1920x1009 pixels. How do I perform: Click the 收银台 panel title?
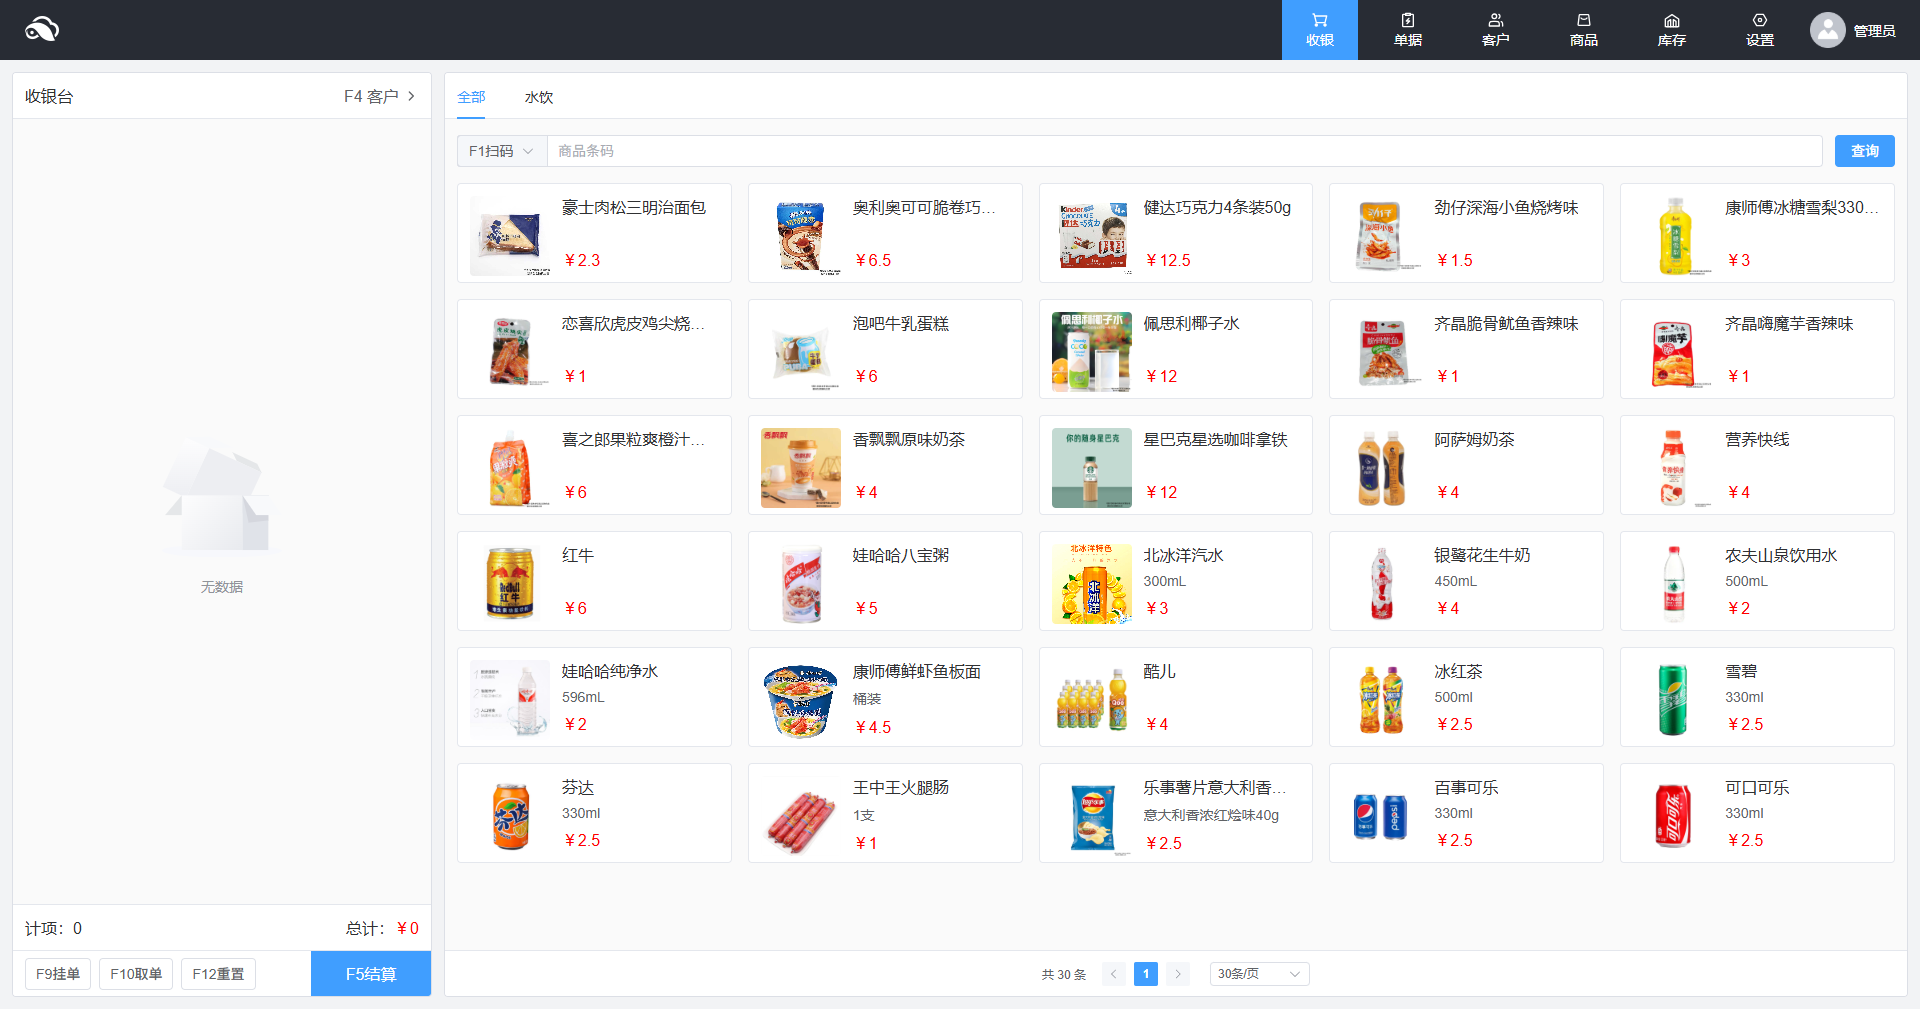[49, 96]
